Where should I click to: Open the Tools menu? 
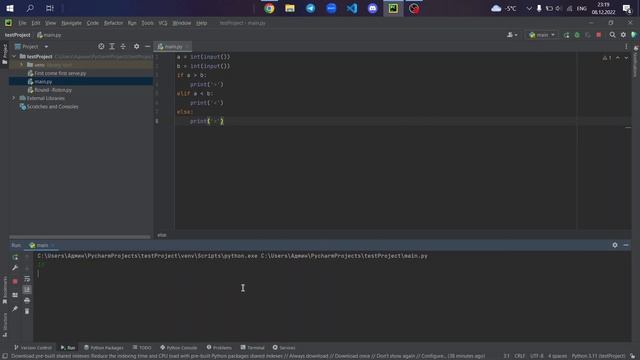tap(147, 23)
